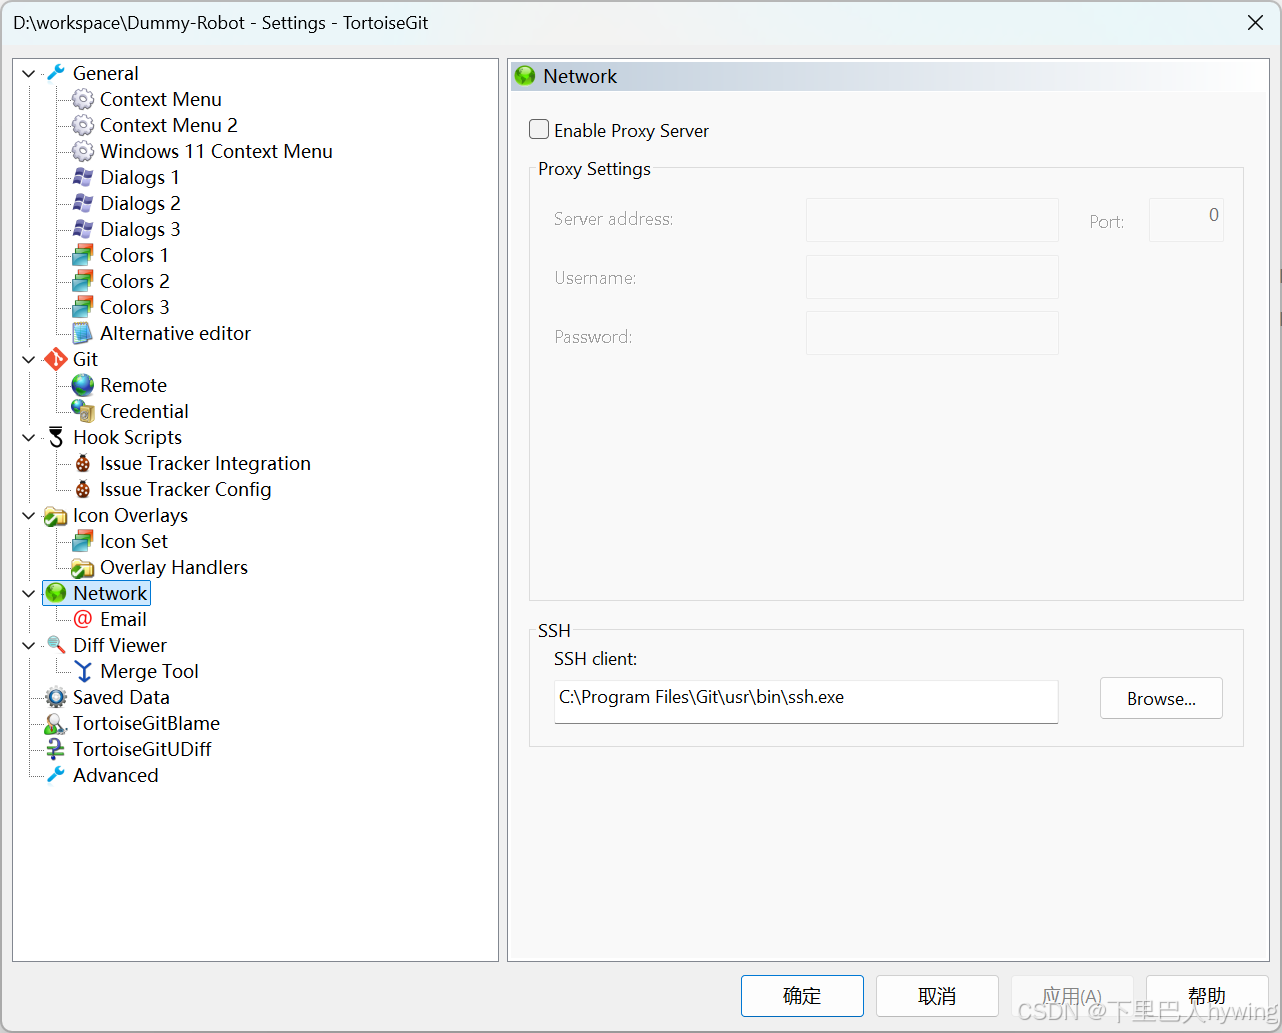
Task: Open the Dialogs 2 settings page
Action: (140, 203)
